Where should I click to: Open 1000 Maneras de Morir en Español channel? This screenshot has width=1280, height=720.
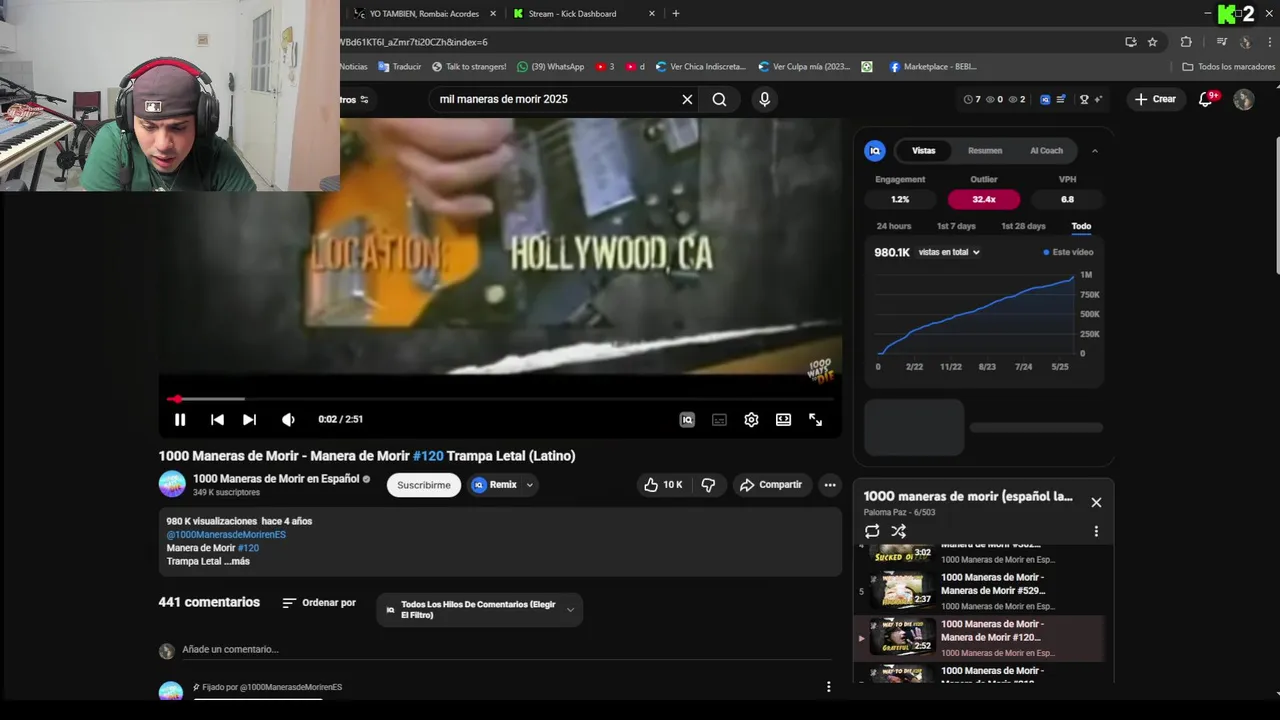pos(276,479)
